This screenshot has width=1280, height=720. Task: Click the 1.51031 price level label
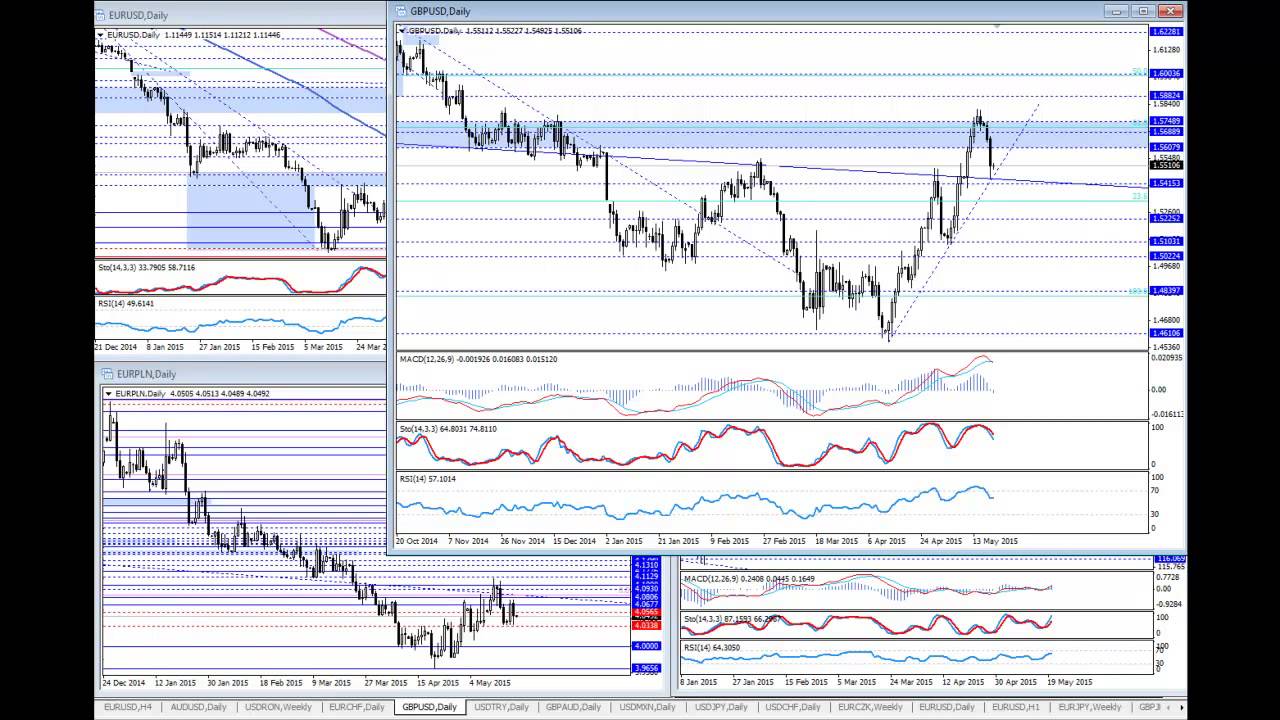[1167, 242]
